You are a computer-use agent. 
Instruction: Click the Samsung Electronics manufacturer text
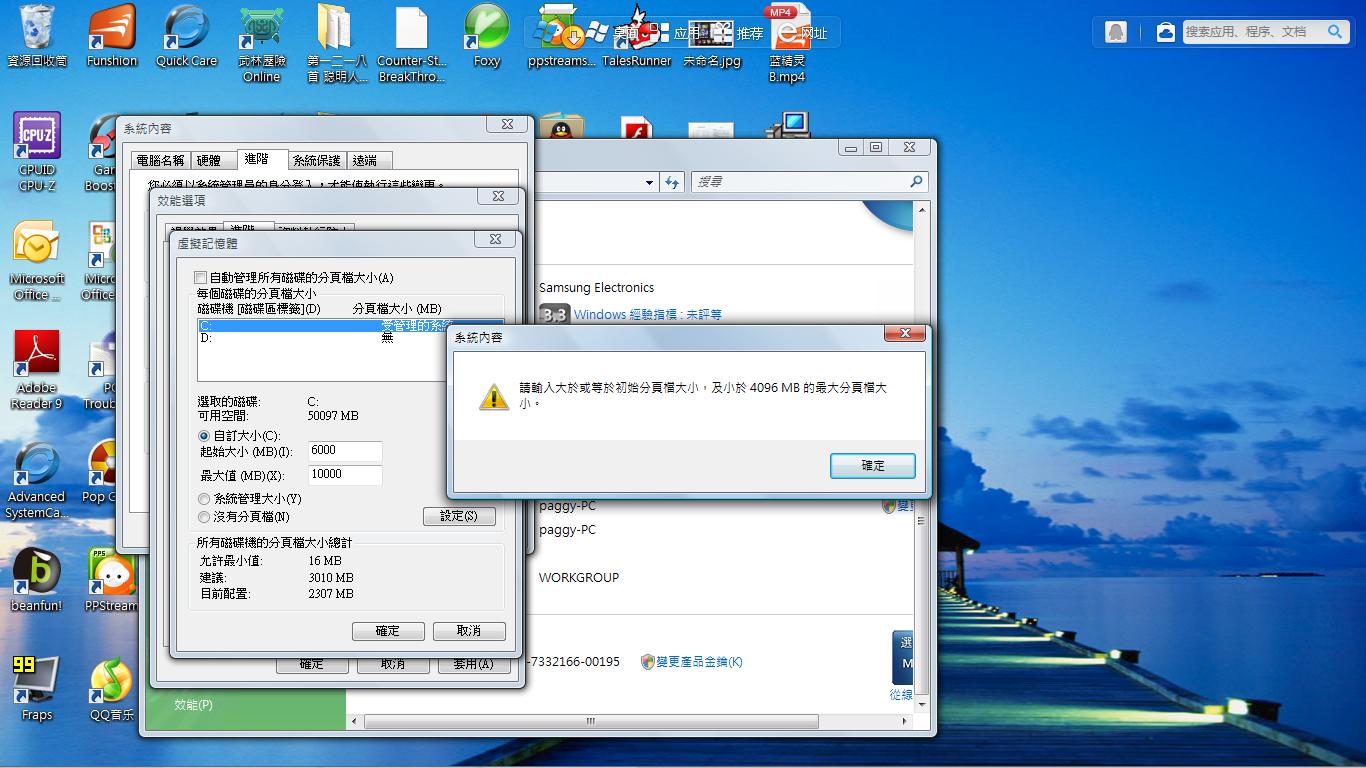point(596,288)
